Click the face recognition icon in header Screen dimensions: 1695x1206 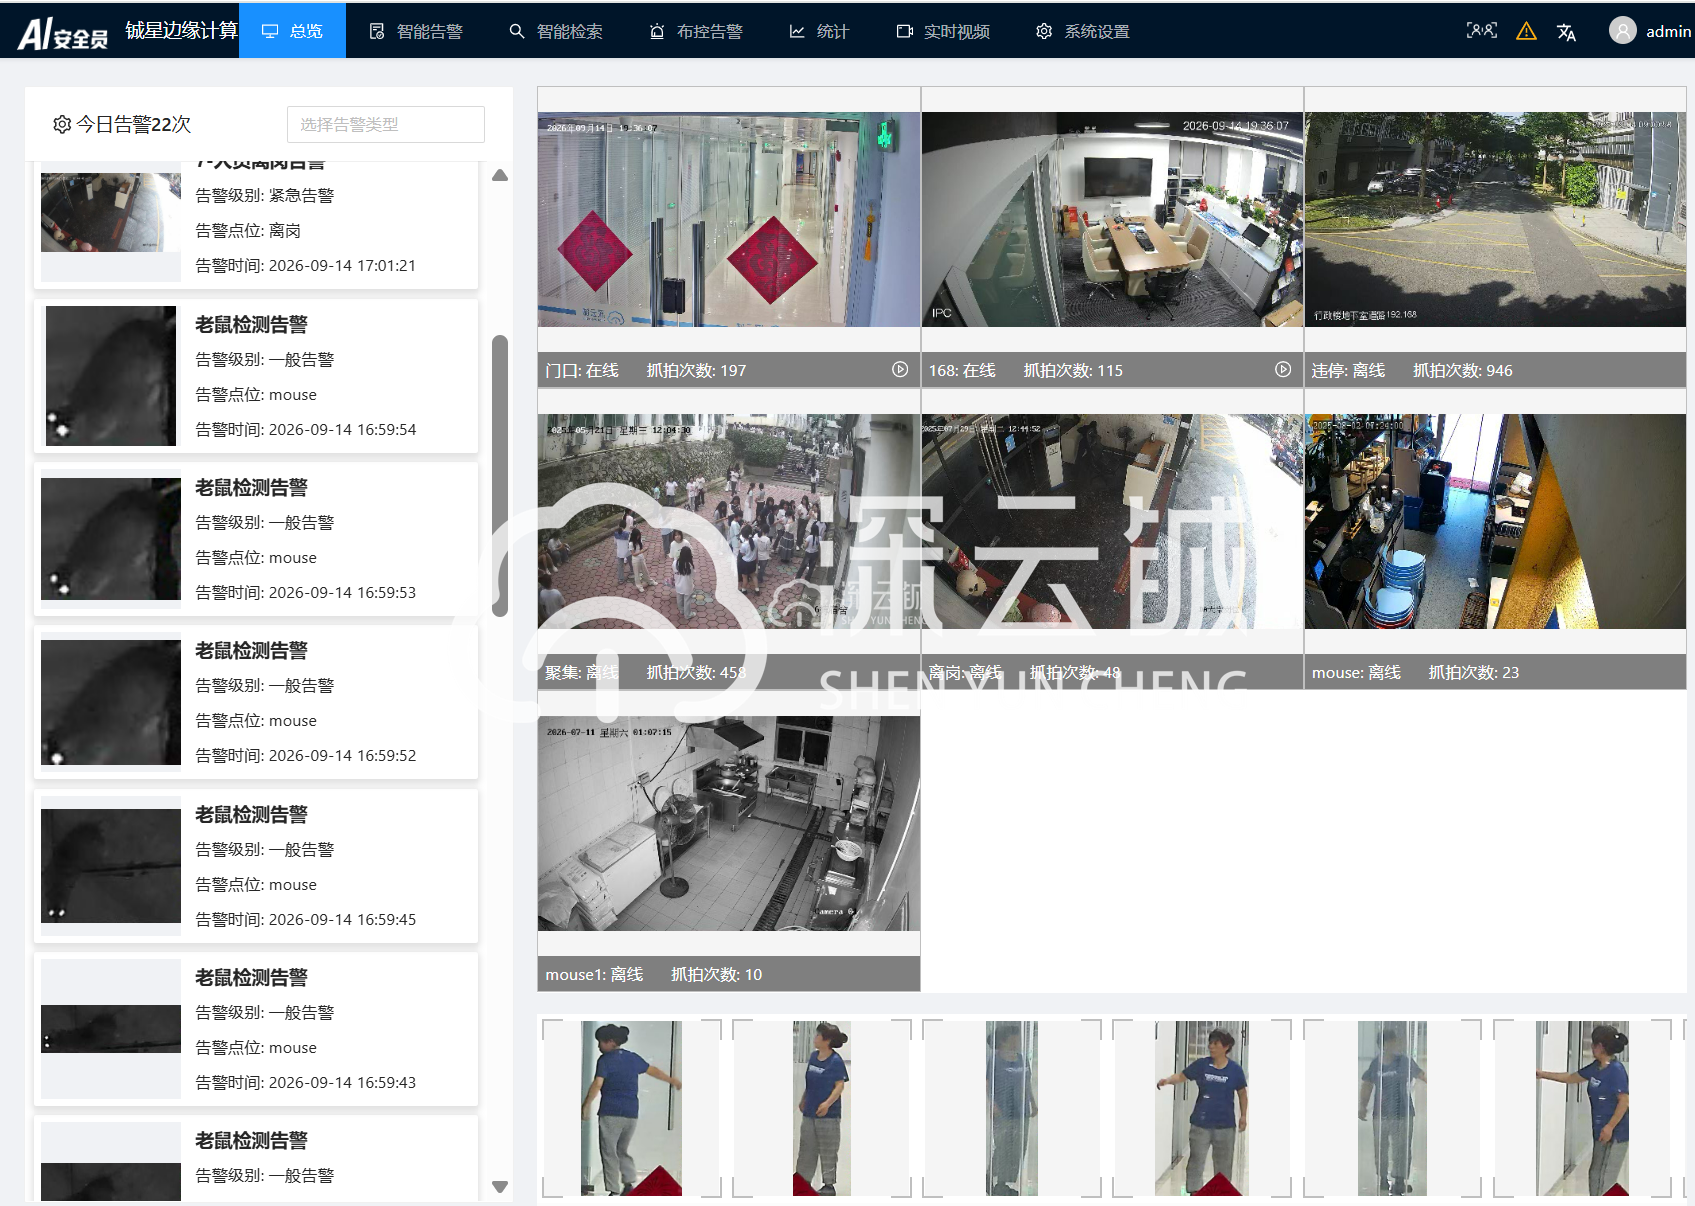1481,31
